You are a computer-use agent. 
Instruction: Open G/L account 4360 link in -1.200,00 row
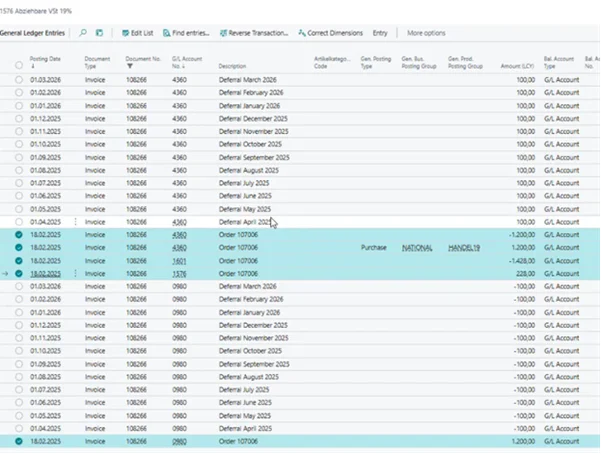179,235
